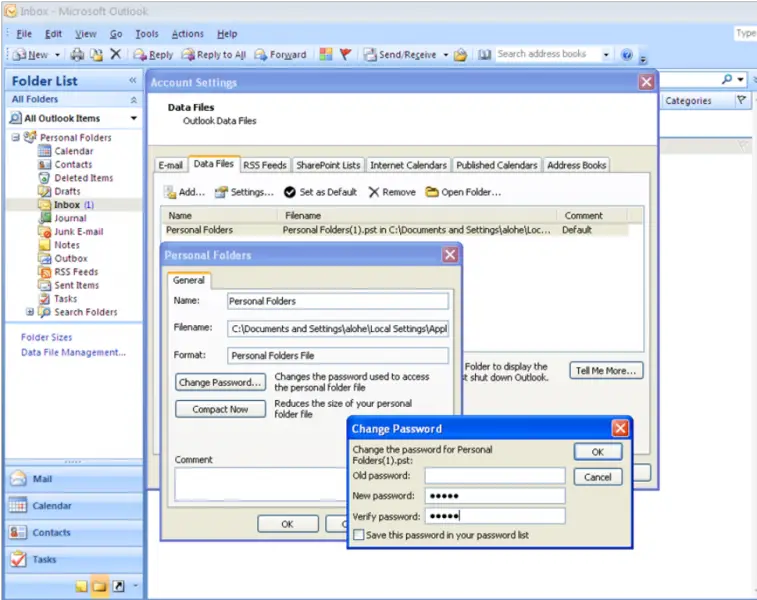Click the Compact Now button
The width and height of the screenshot is (757, 600).
click(220, 409)
